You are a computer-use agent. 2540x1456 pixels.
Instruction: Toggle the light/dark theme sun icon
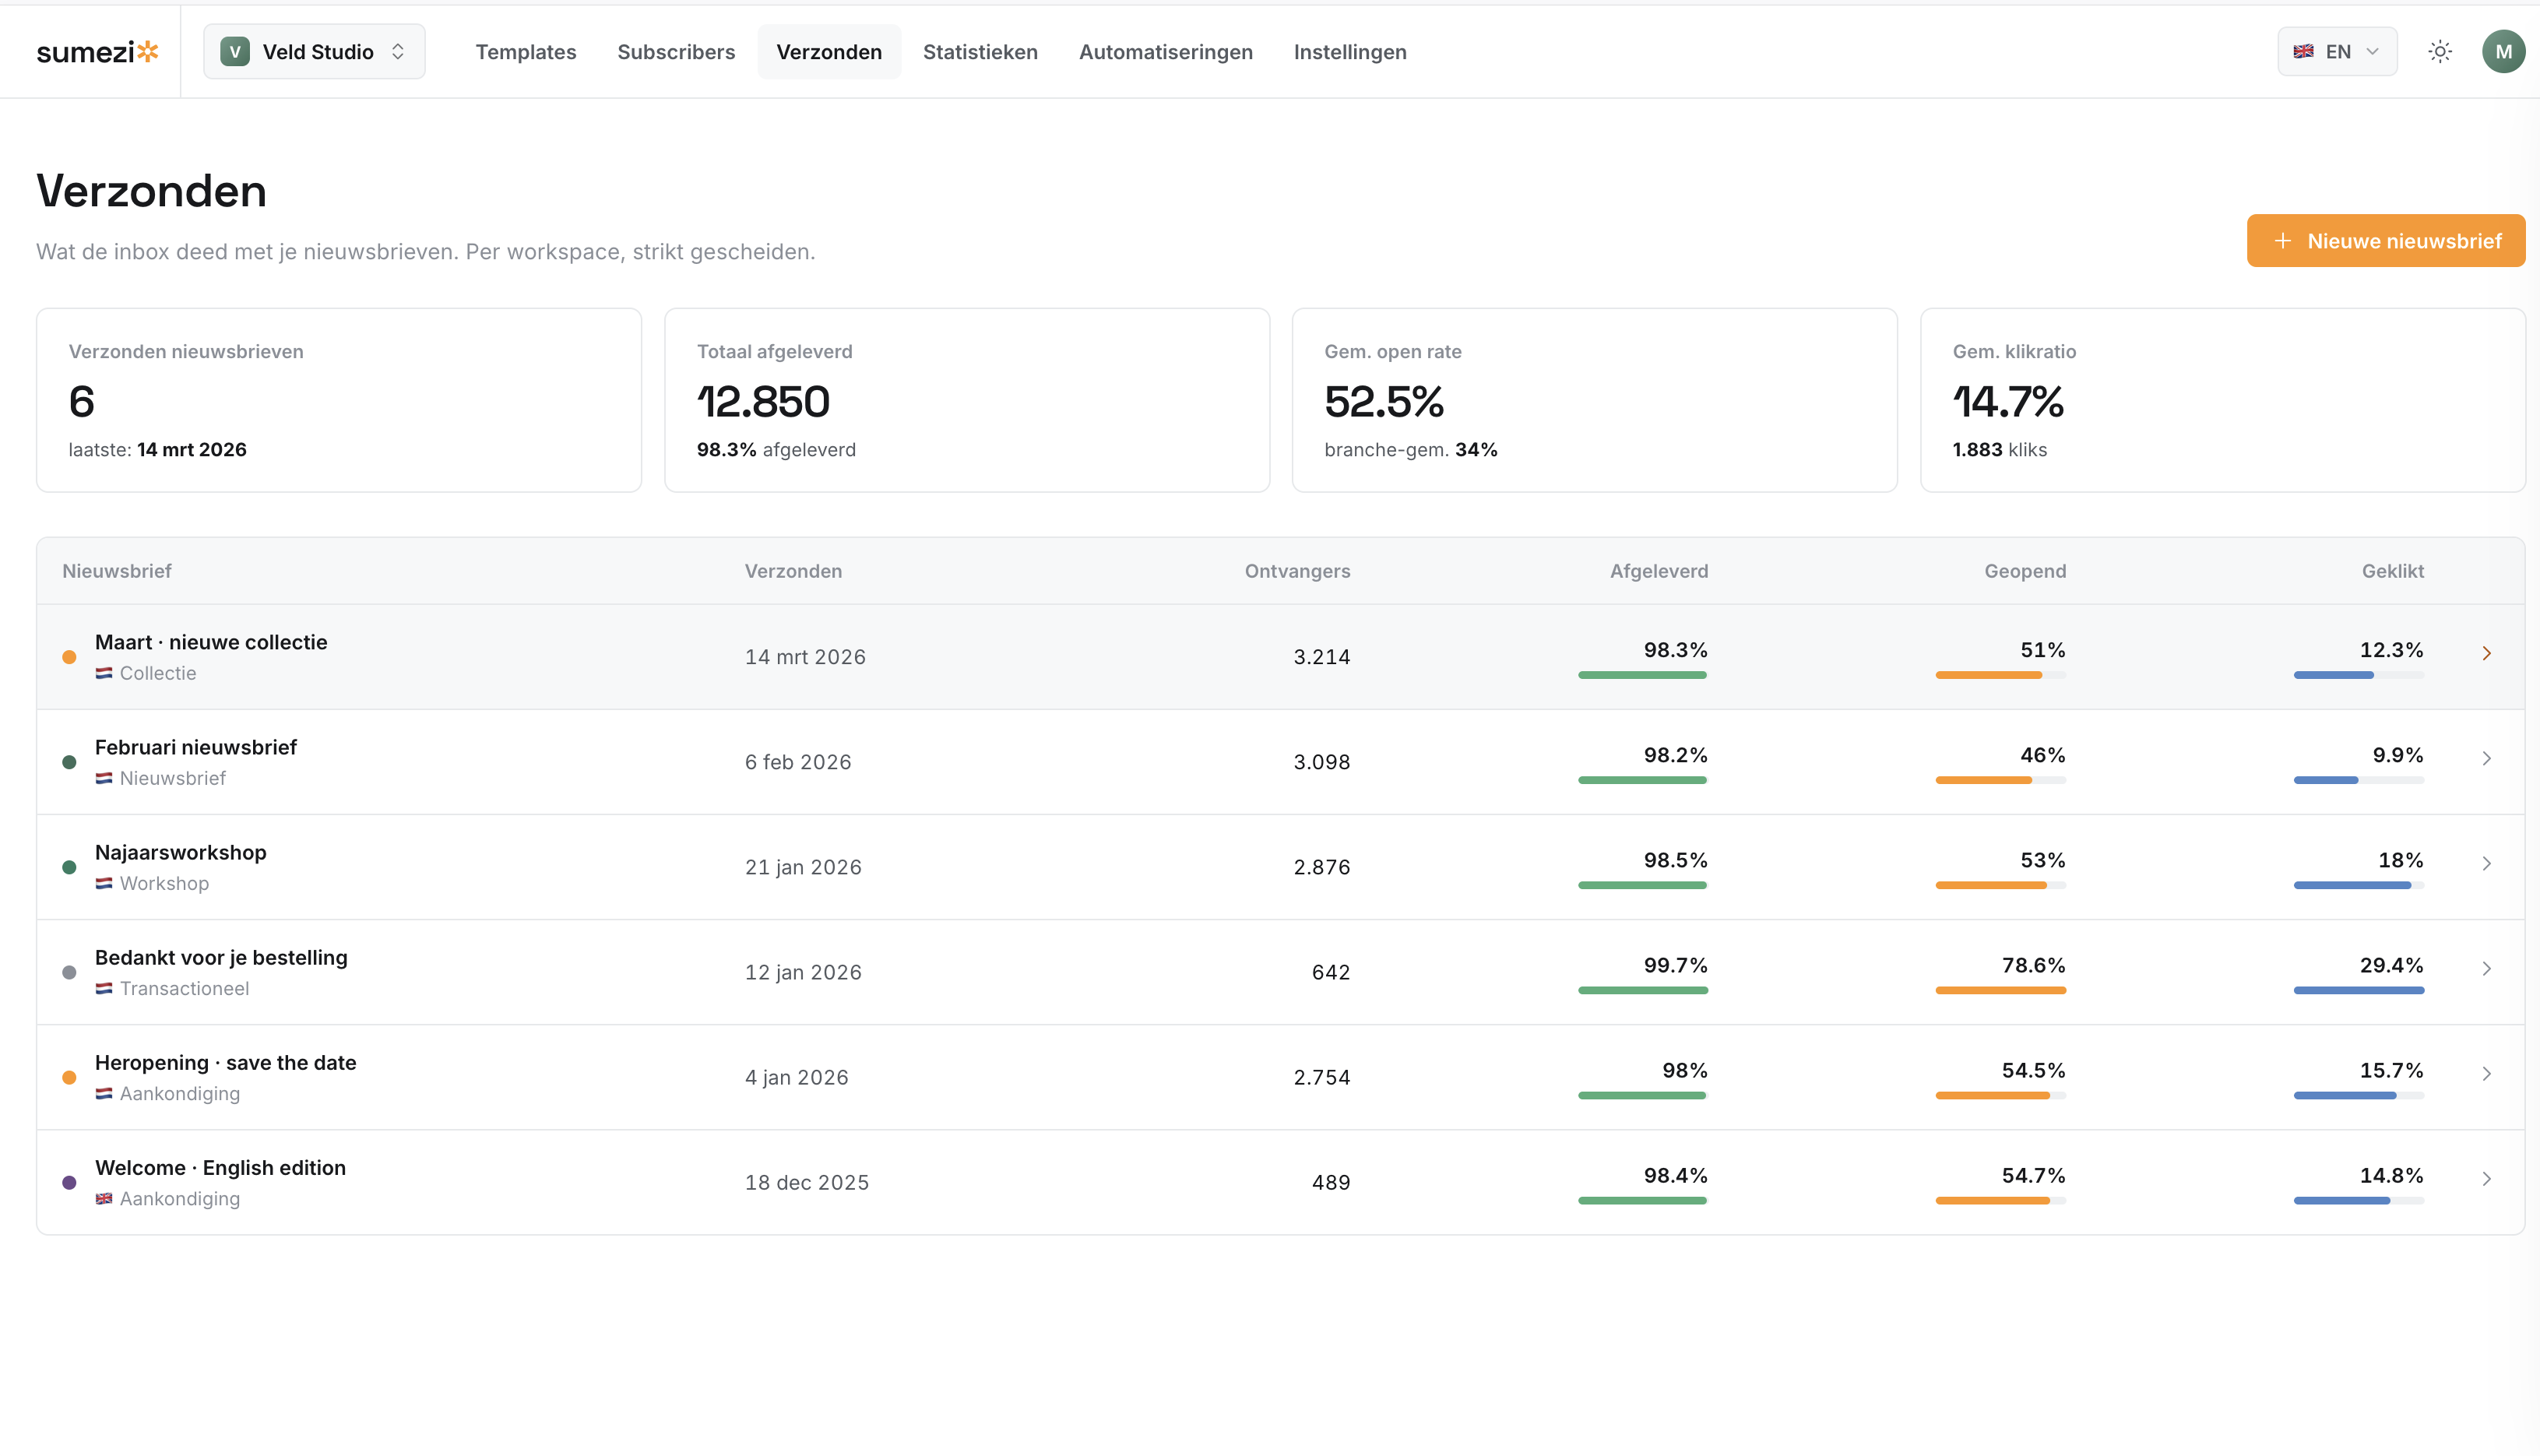tap(2440, 52)
